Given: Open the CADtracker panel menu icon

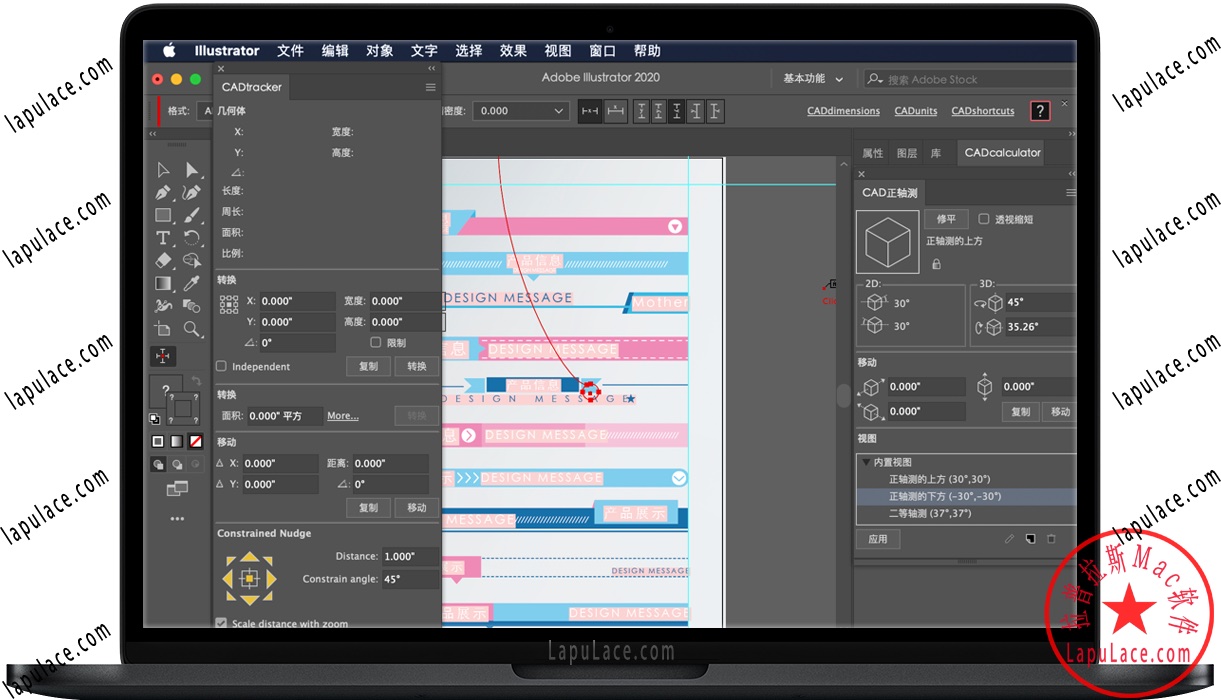Looking at the screenshot, I should [430, 87].
